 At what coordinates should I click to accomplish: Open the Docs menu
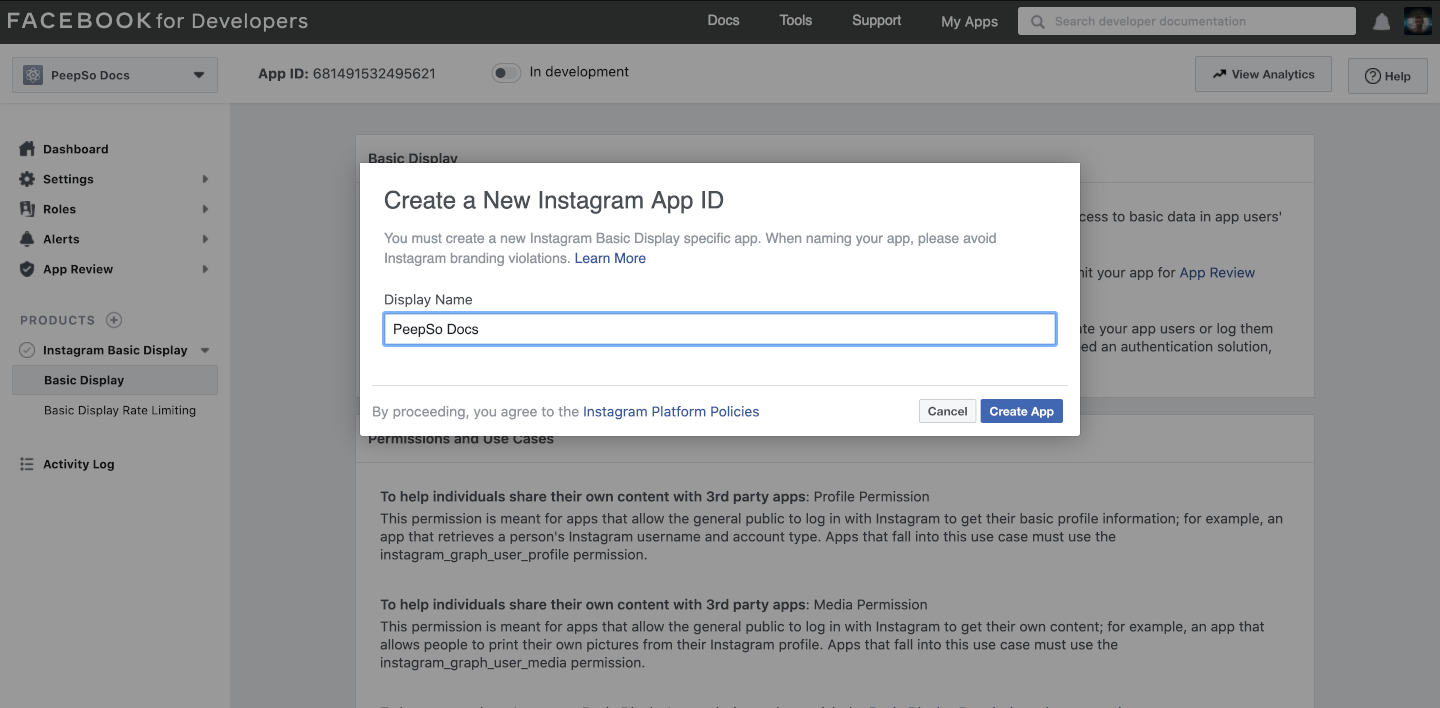click(x=723, y=20)
